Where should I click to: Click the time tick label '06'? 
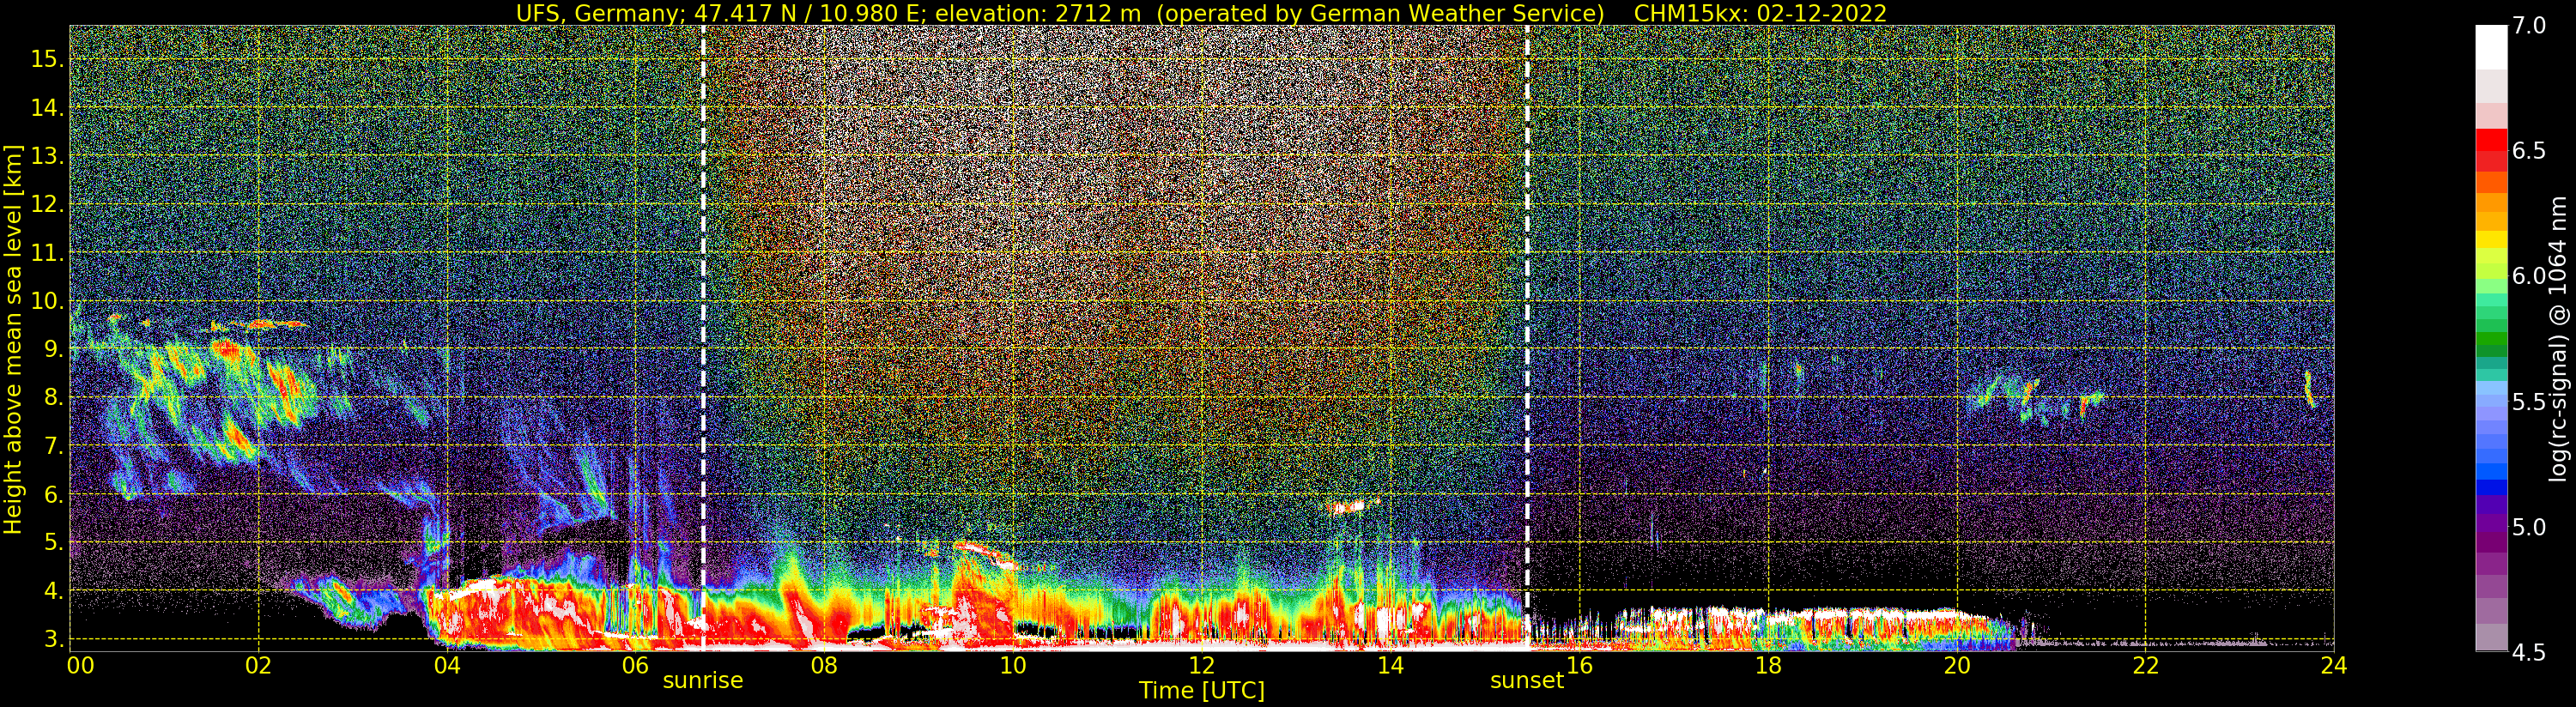[x=636, y=665]
